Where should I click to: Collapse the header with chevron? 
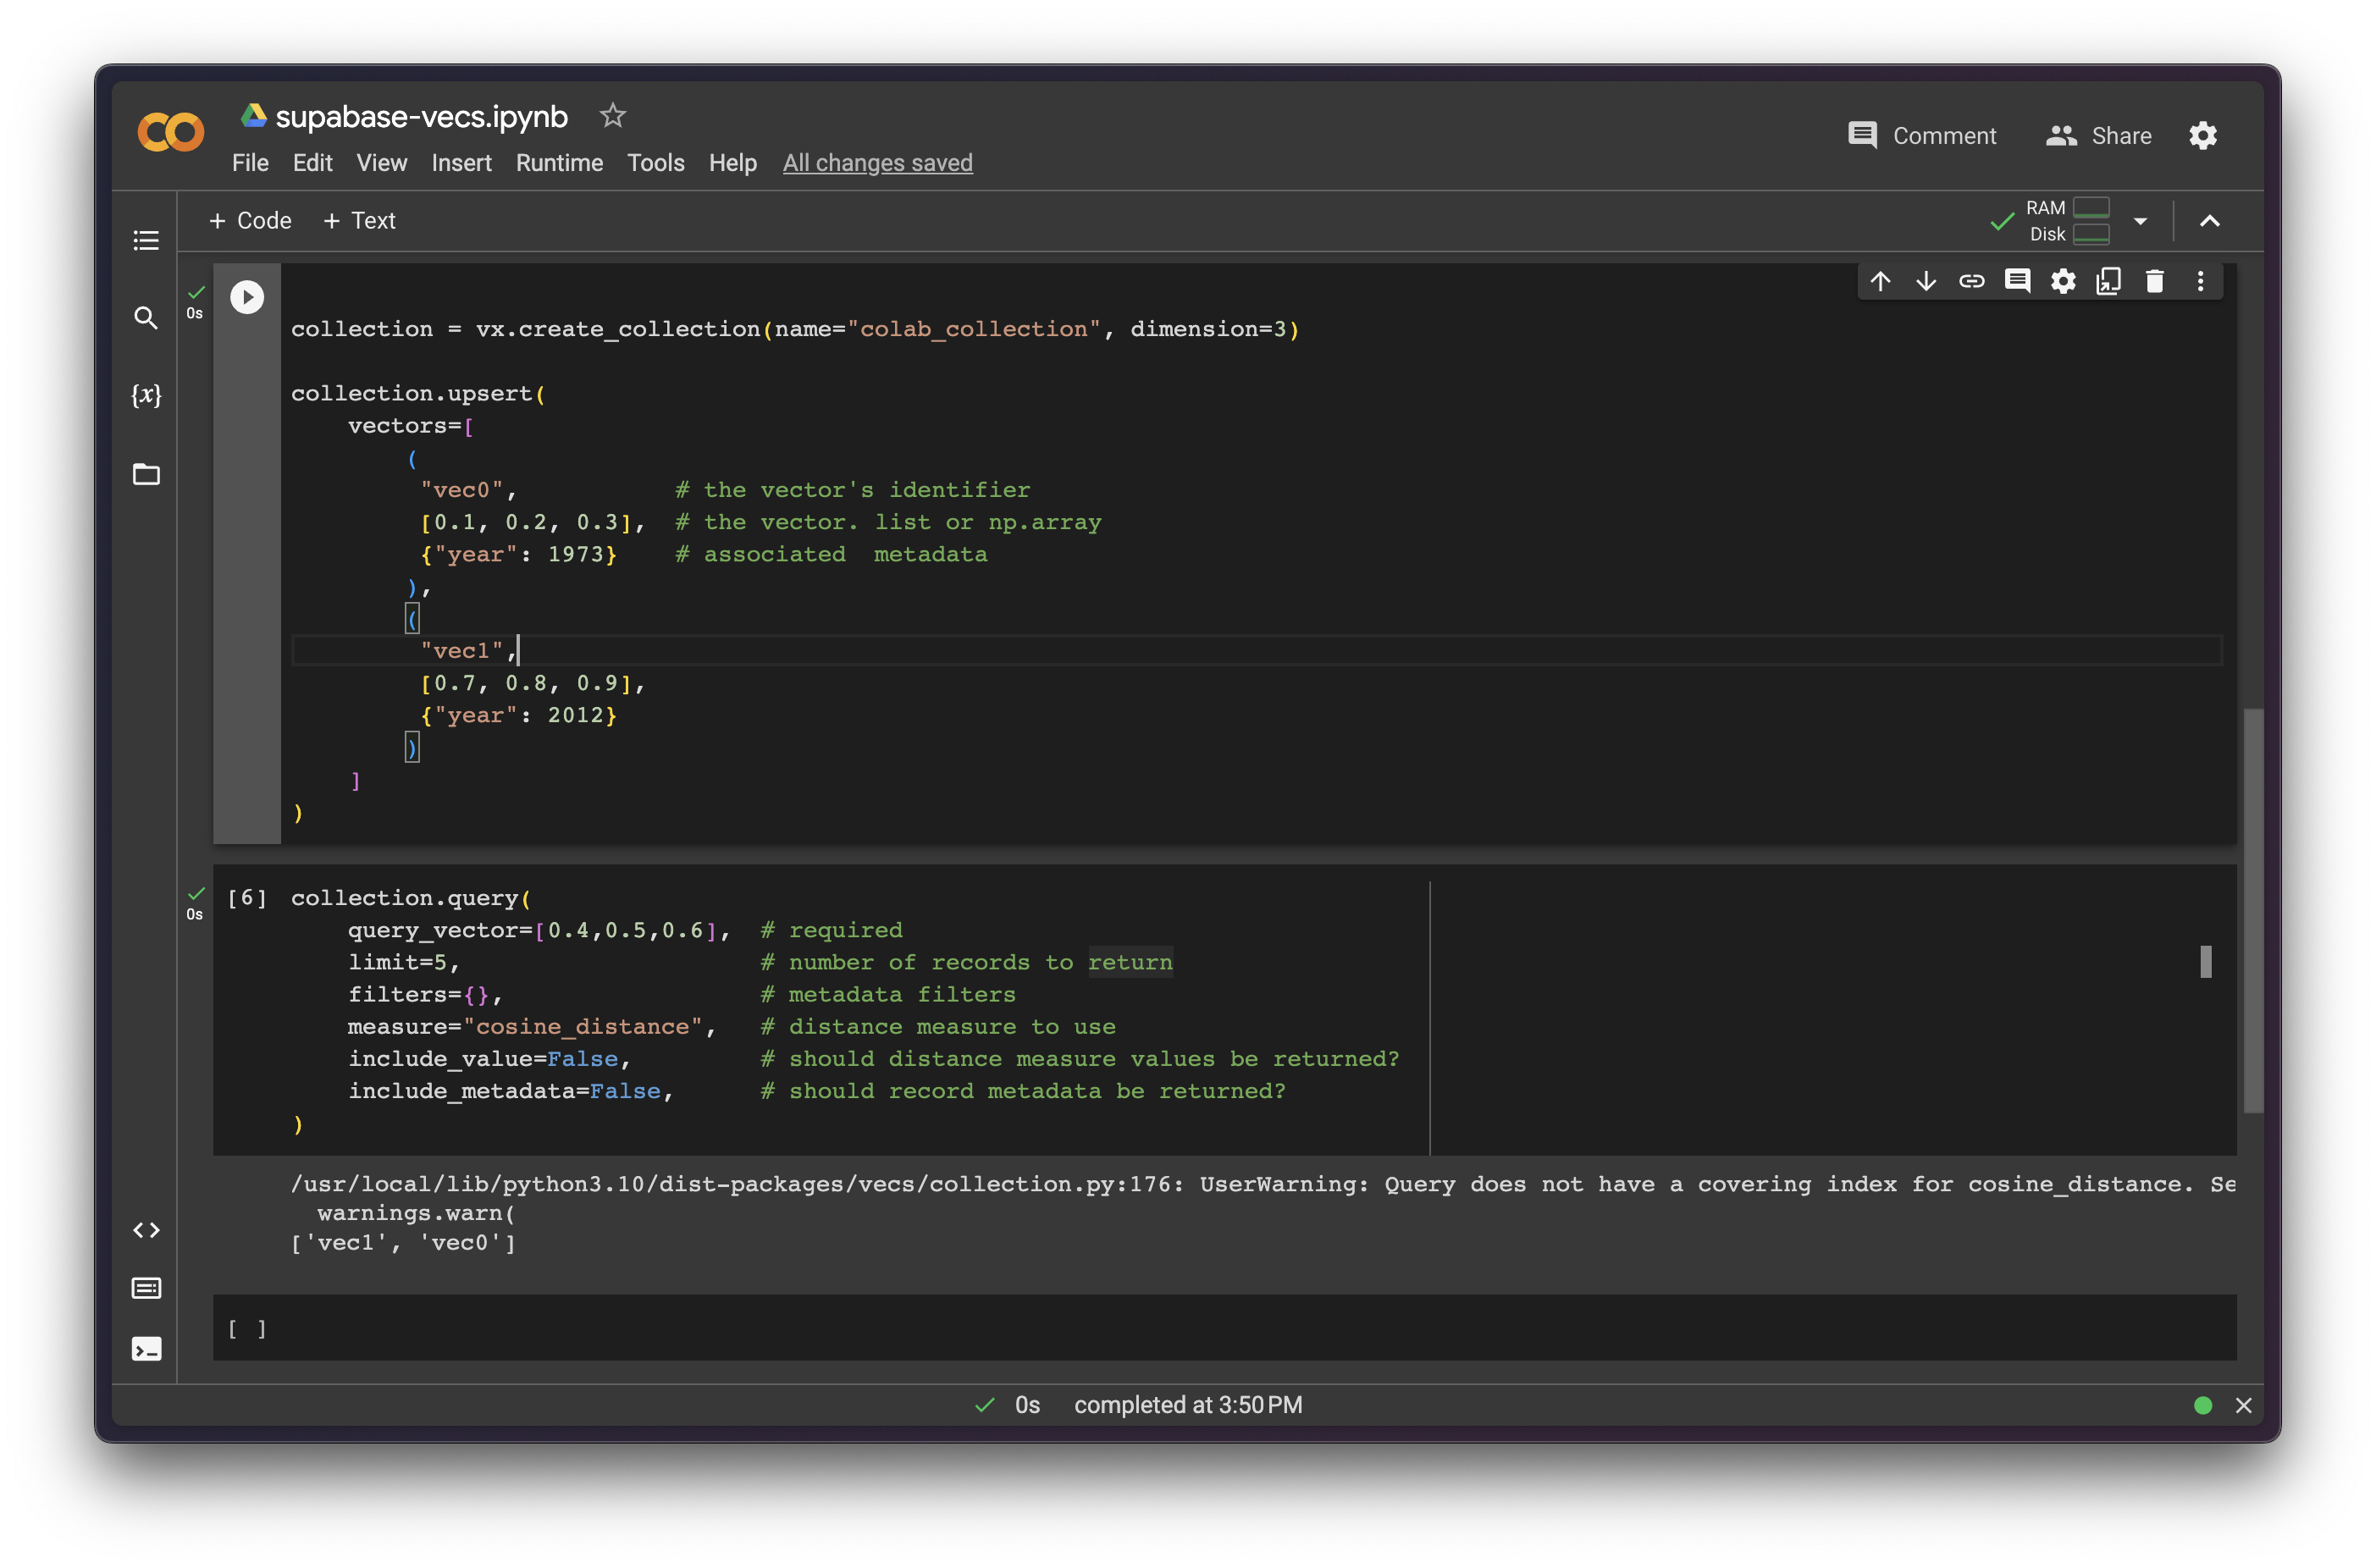click(2210, 221)
